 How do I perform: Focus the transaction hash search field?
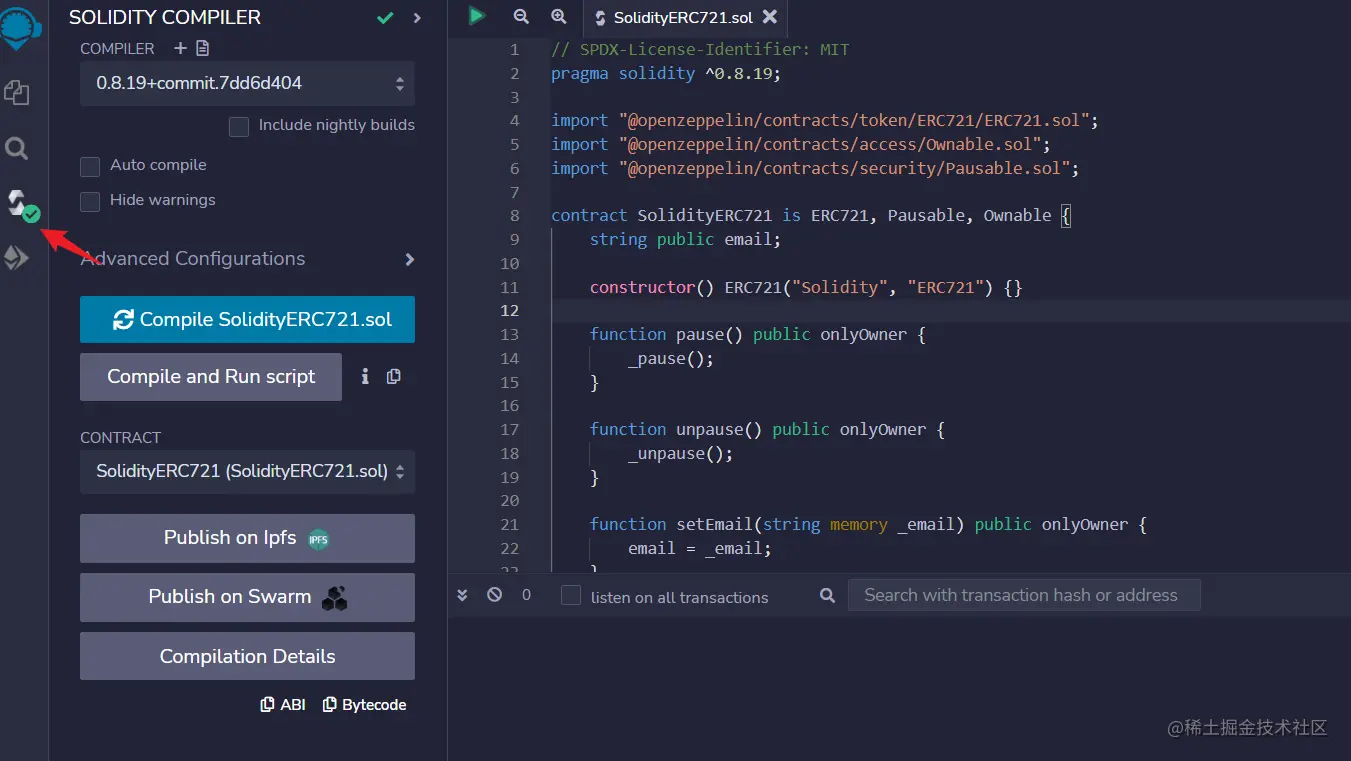pyautogui.click(x=1024, y=595)
